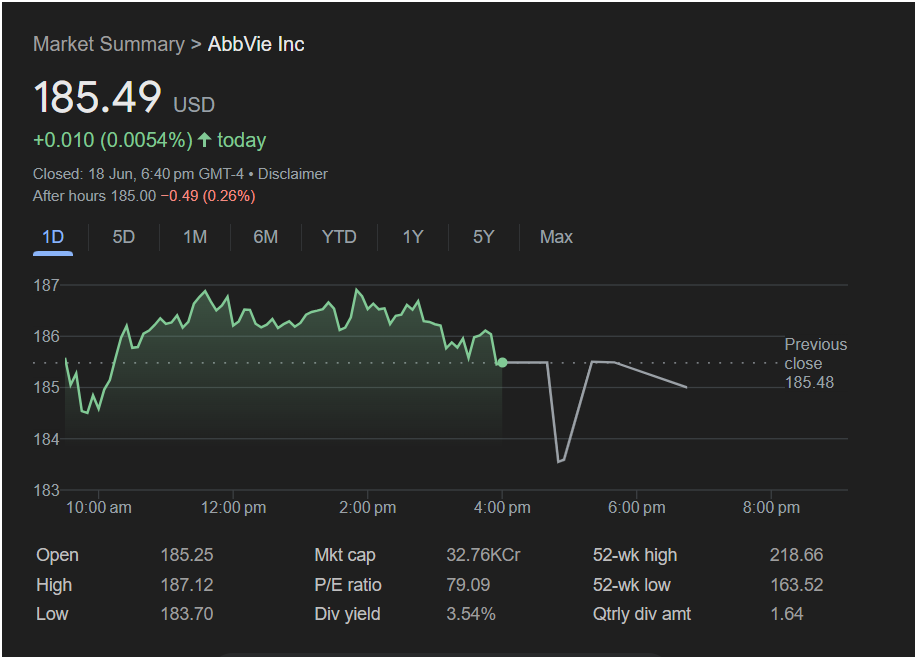Click the Mkt cap label
The image size is (917, 659).
[x=345, y=555]
